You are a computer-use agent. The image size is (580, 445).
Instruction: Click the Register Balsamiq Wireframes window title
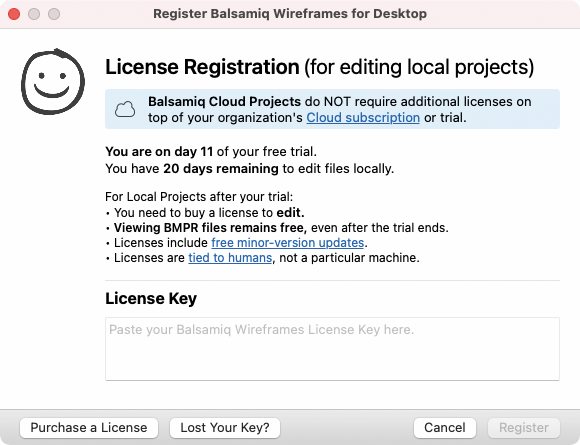(290, 14)
